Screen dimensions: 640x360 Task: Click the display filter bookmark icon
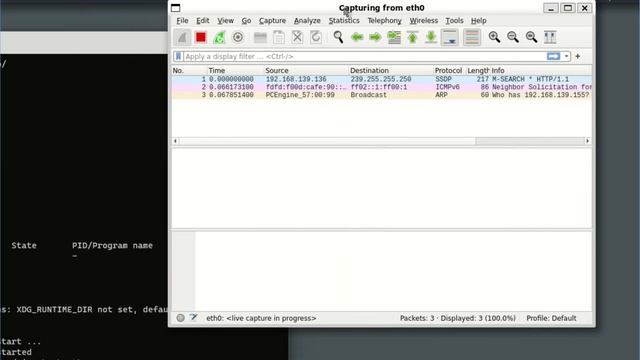pos(178,56)
